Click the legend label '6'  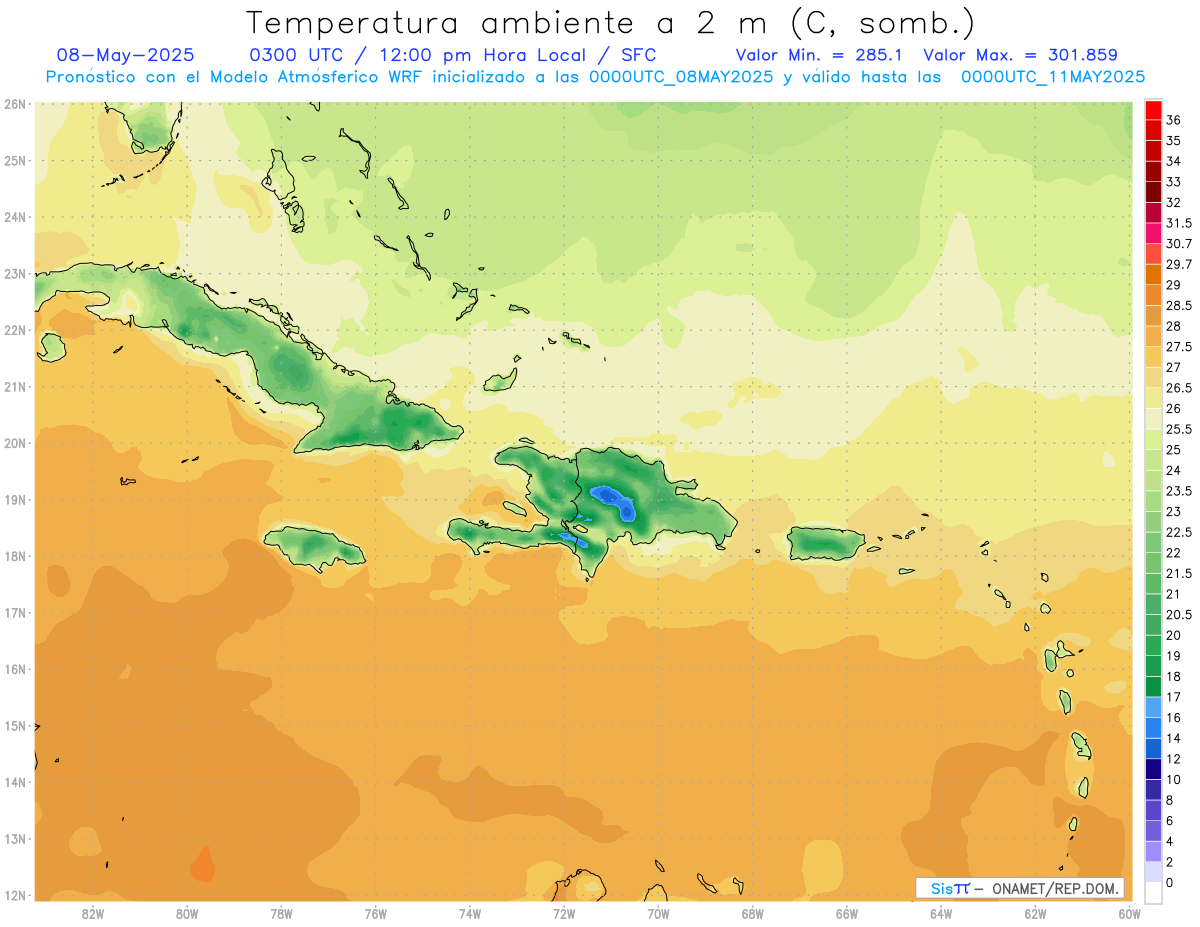[x=1170, y=820]
